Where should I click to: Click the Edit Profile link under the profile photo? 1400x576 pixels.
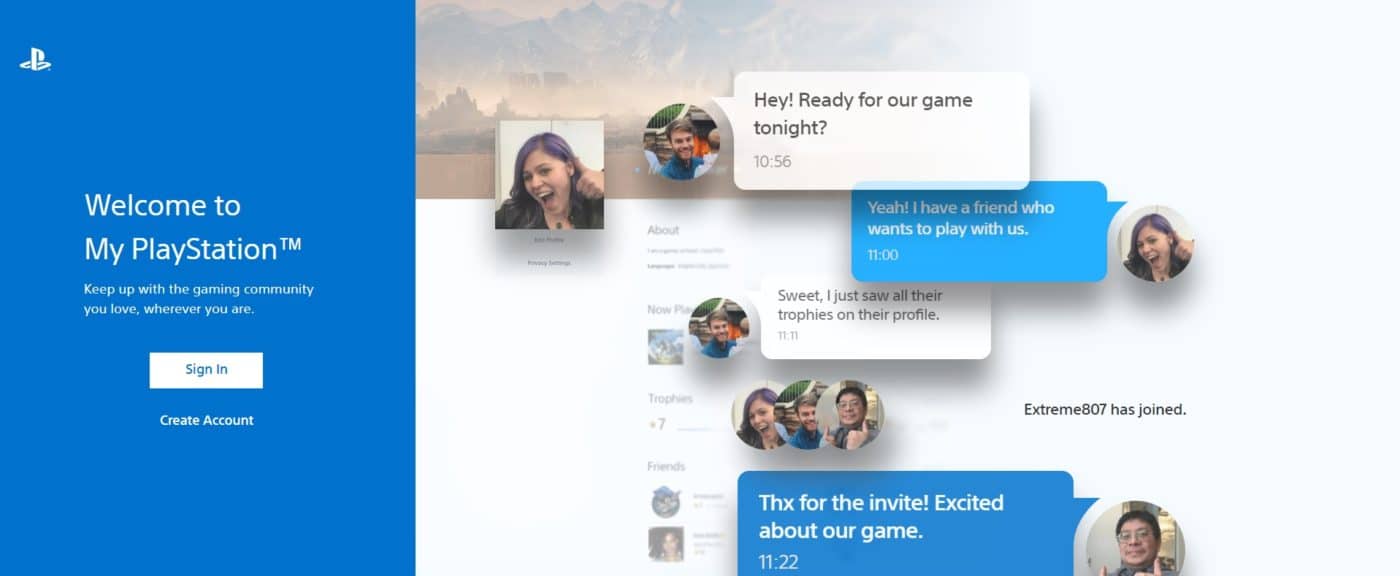[x=548, y=239]
